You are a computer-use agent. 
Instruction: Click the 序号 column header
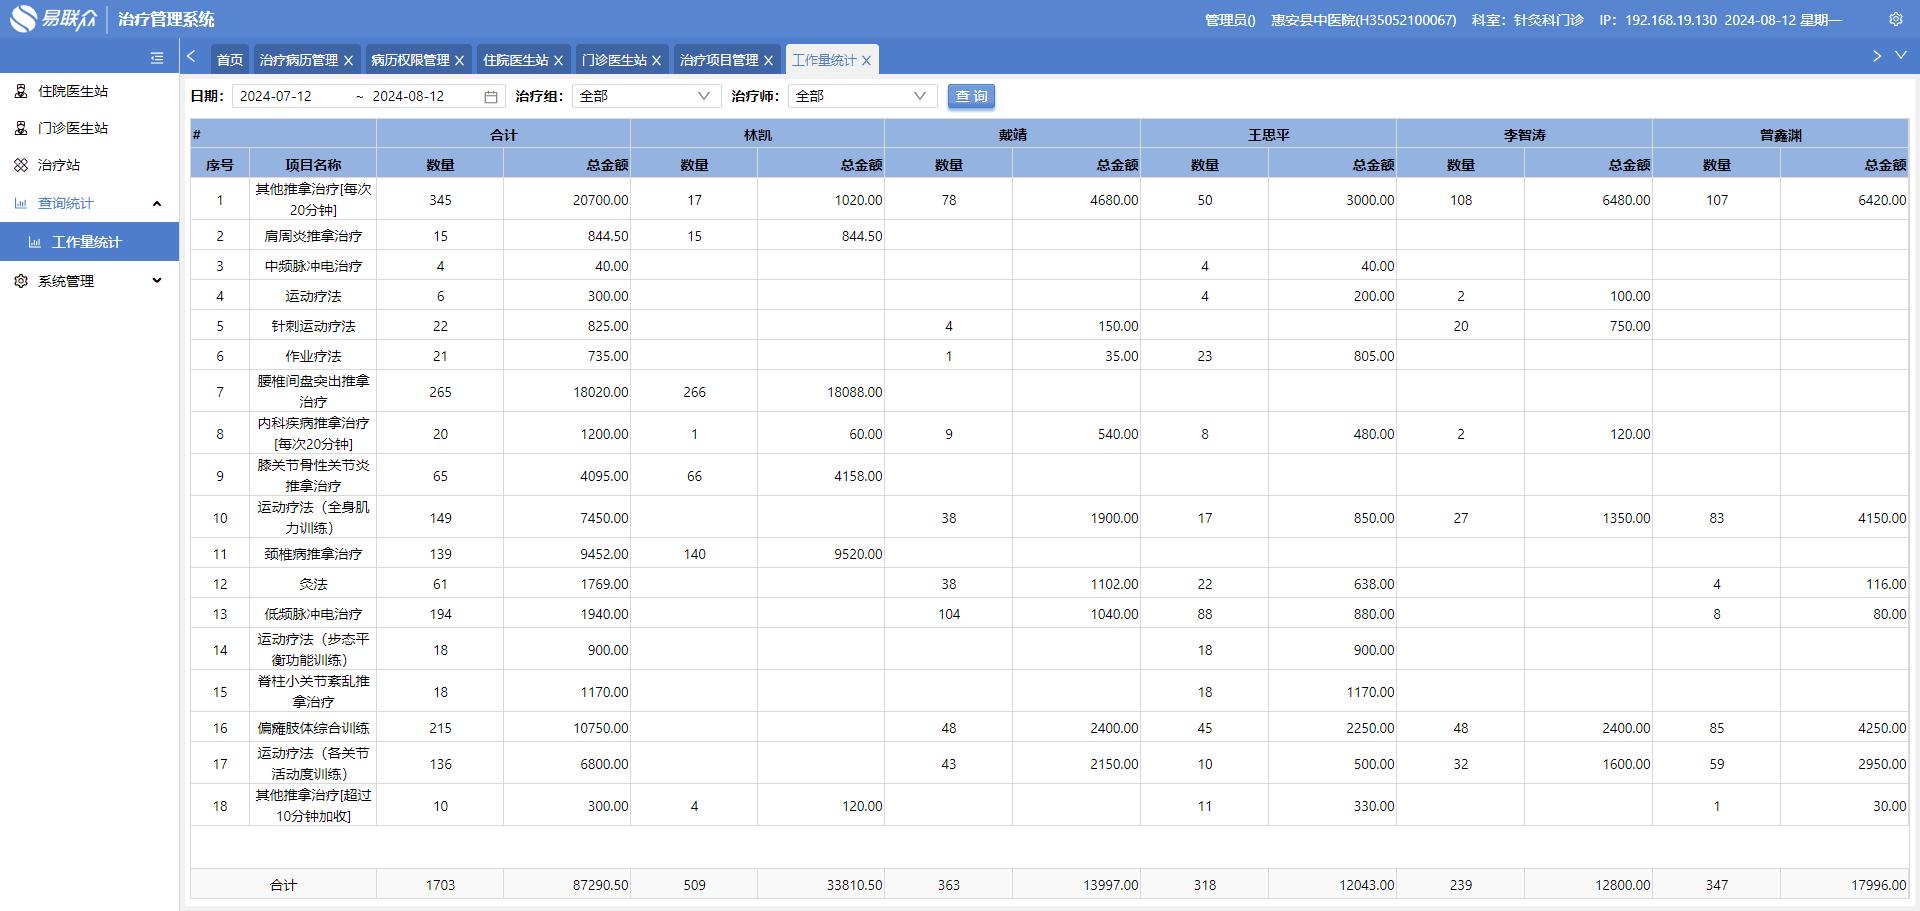[220, 164]
